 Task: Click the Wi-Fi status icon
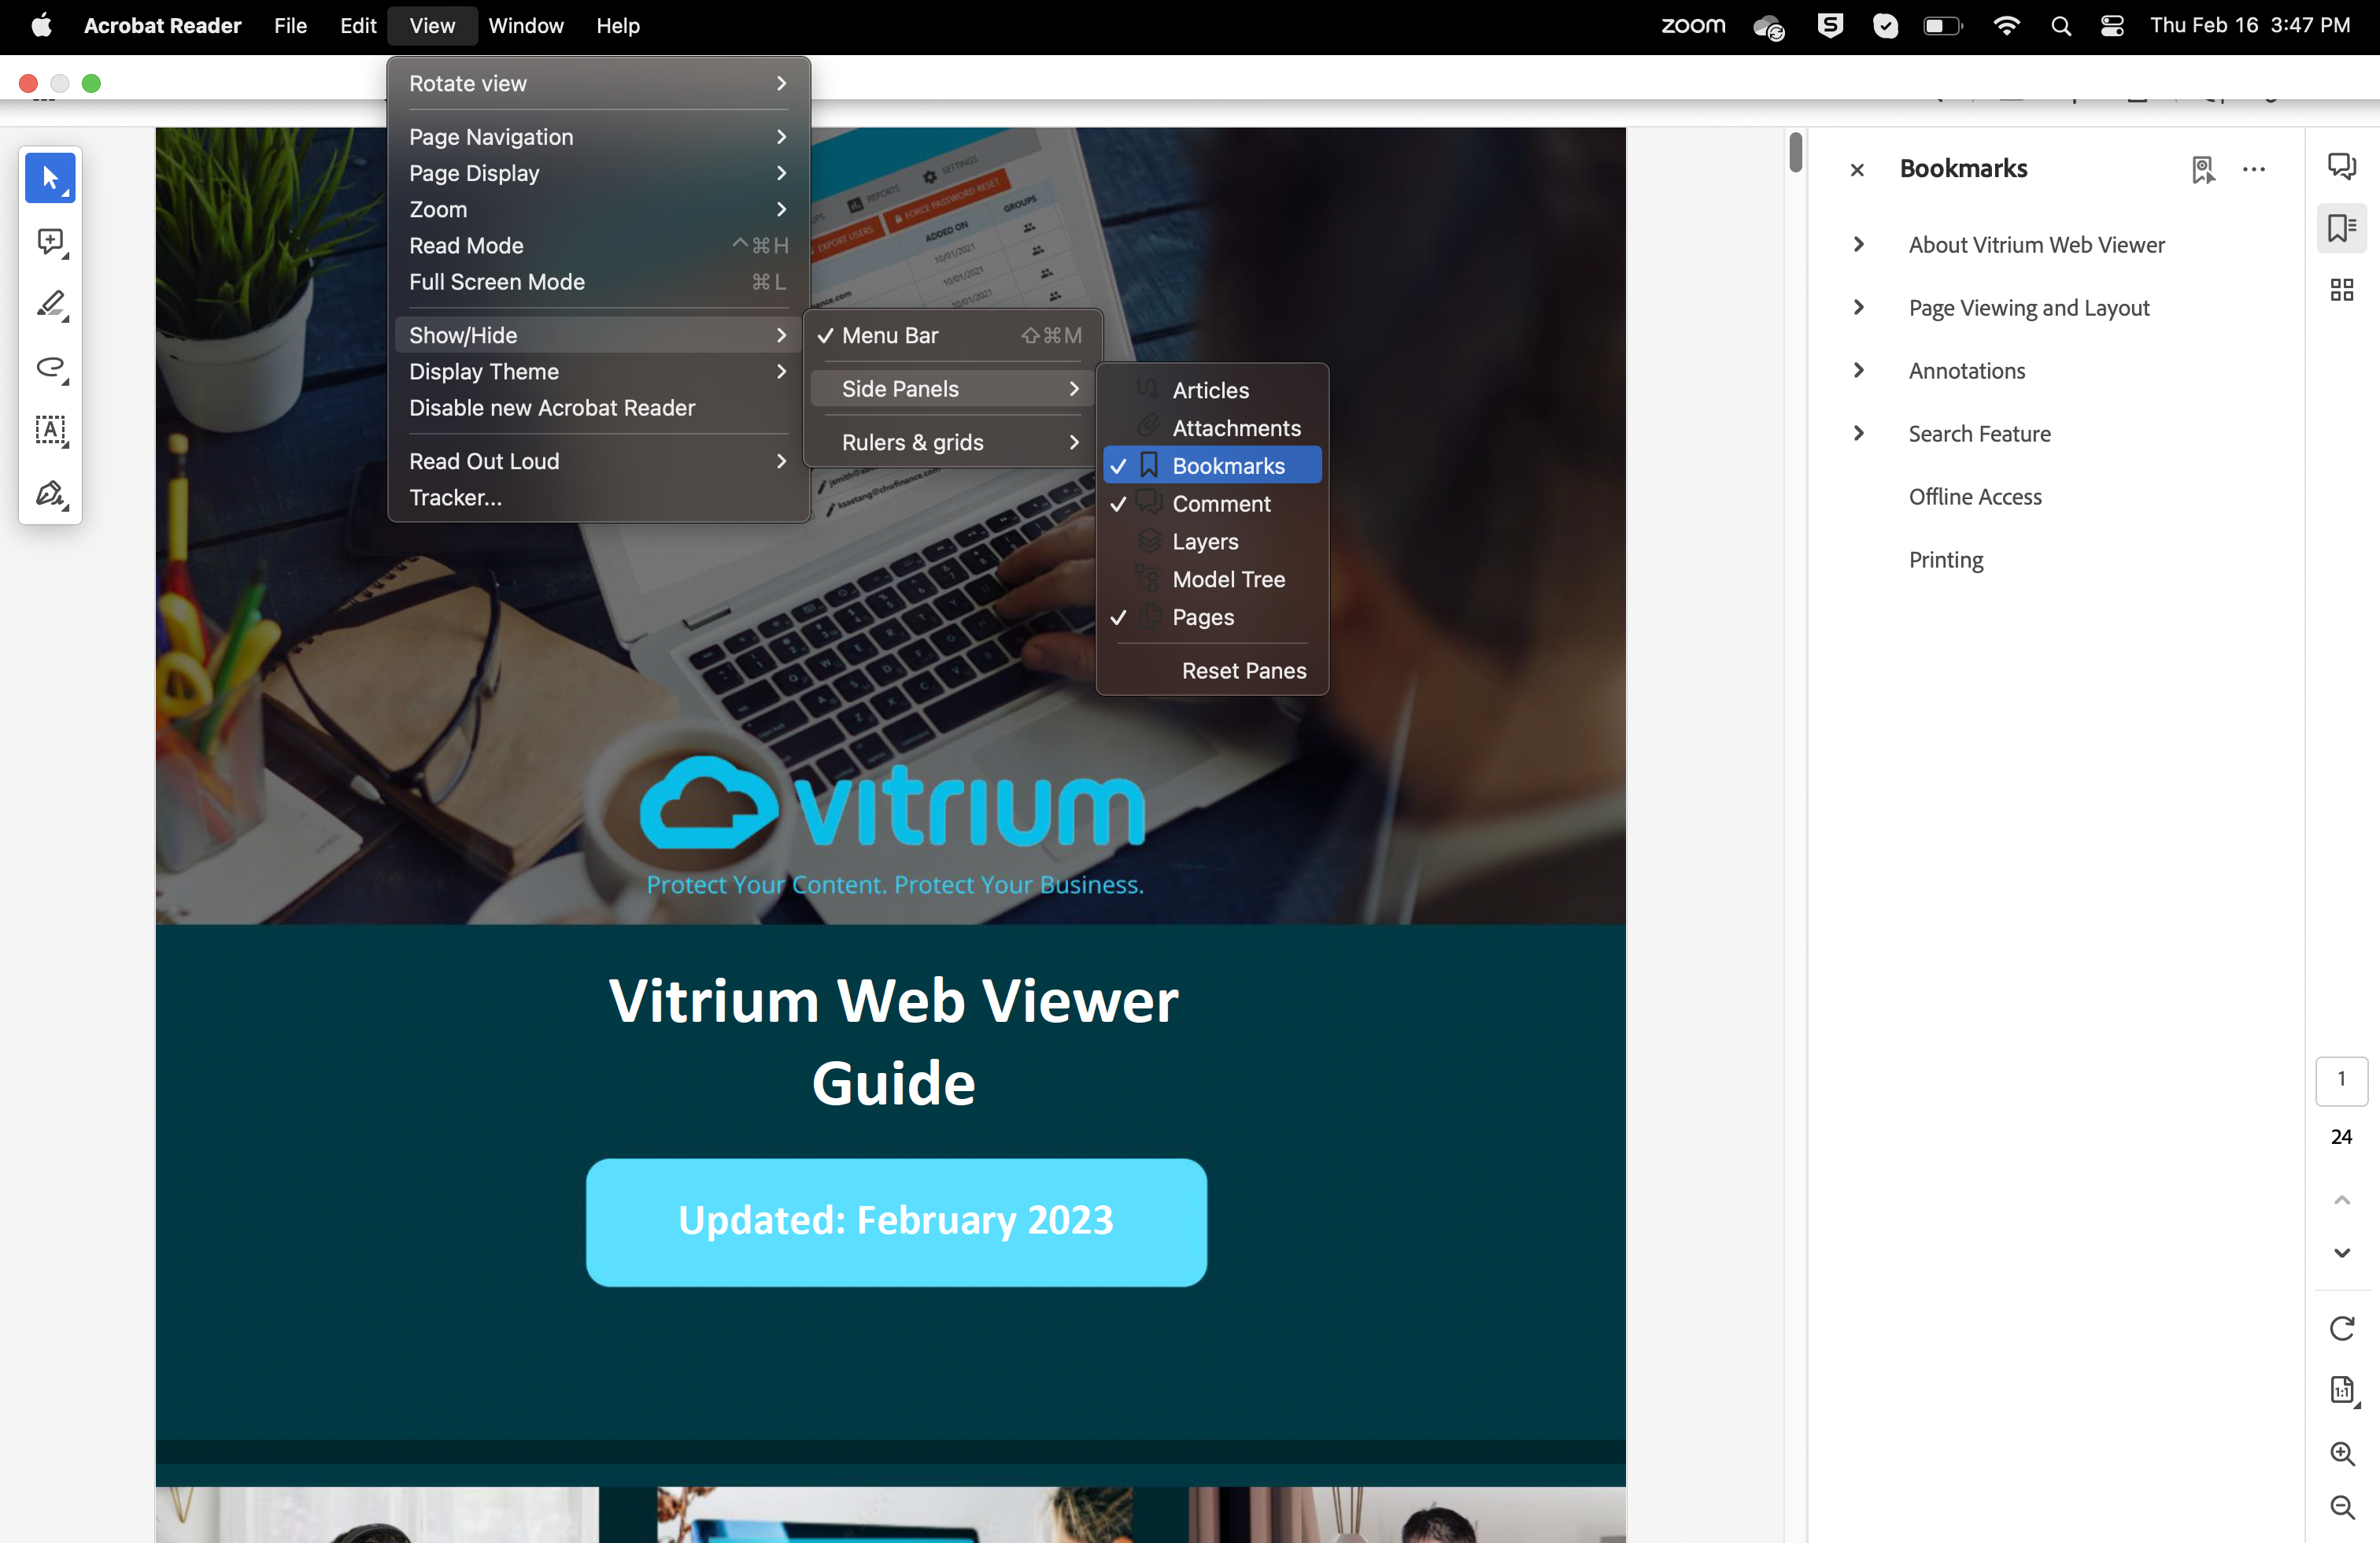pyautogui.click(x=2005, y=26)
